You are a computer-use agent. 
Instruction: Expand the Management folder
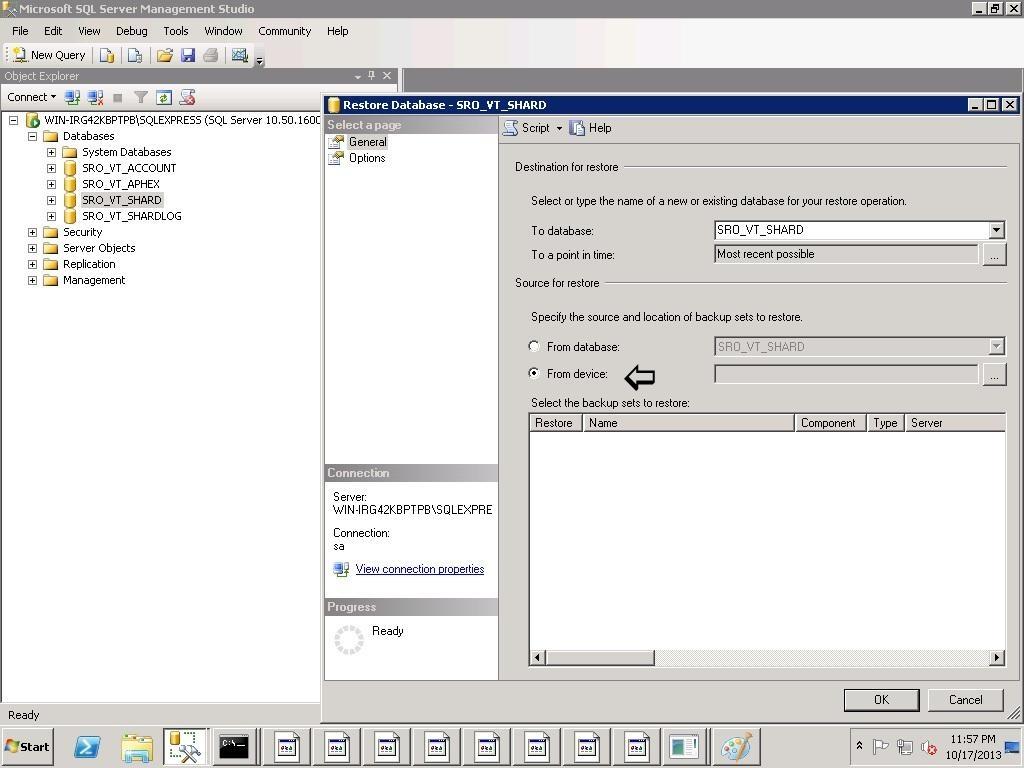click(32, 280)
